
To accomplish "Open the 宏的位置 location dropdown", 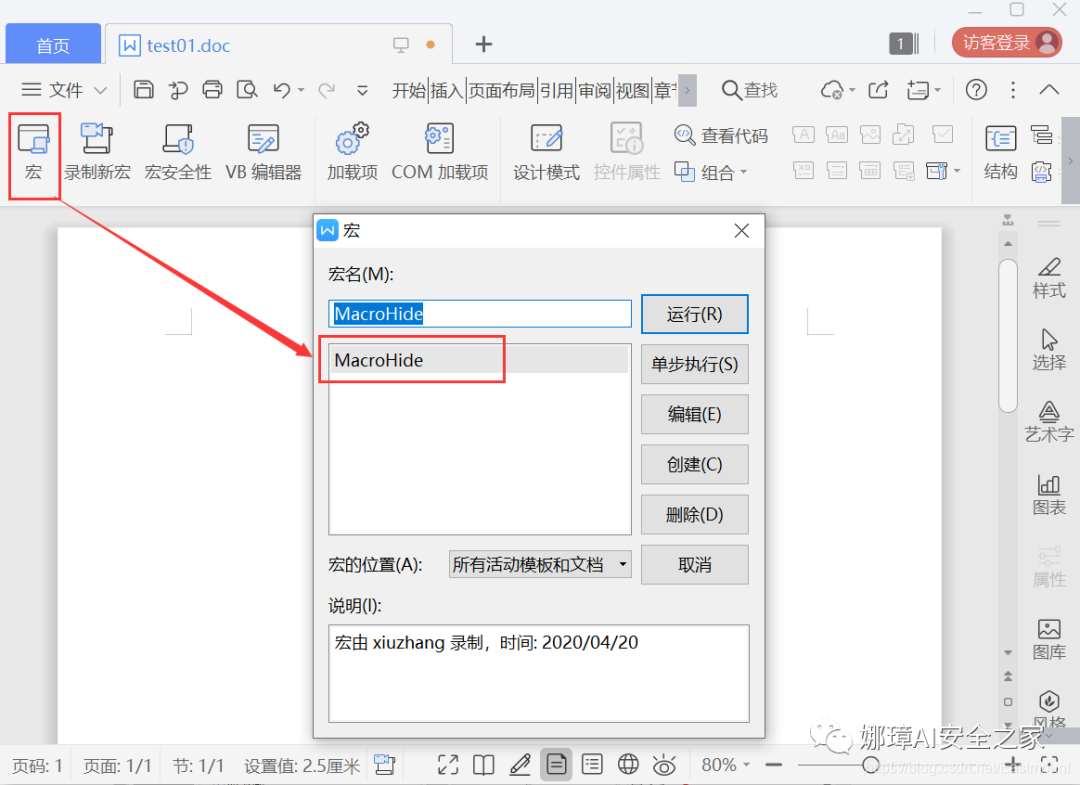I will coord(540,565).
